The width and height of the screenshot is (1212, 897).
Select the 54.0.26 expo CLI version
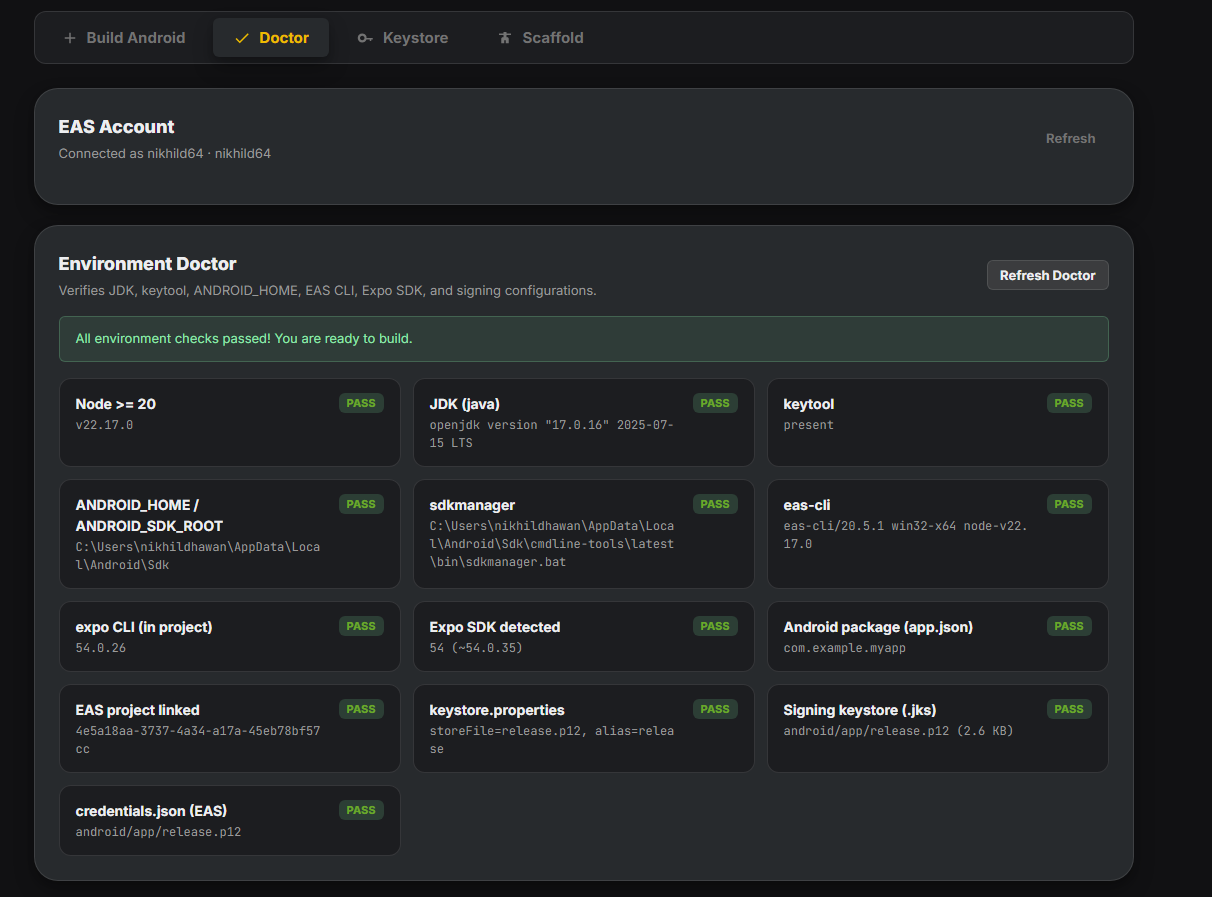click(100, 648)
